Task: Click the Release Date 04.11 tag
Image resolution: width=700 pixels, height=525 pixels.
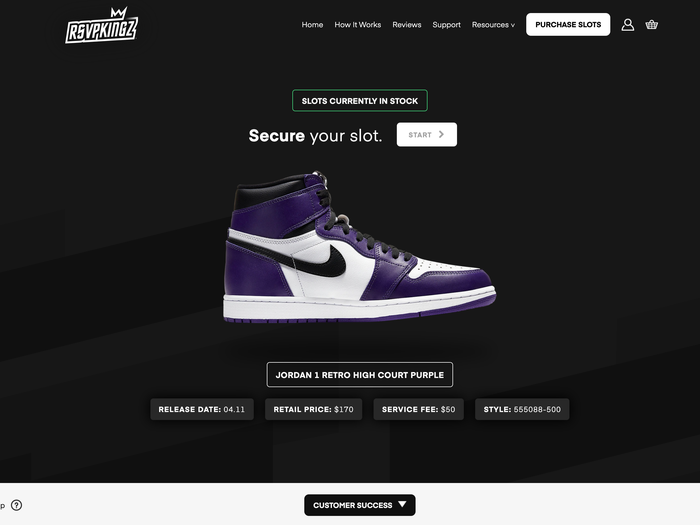Action: (x=202, y=409)
